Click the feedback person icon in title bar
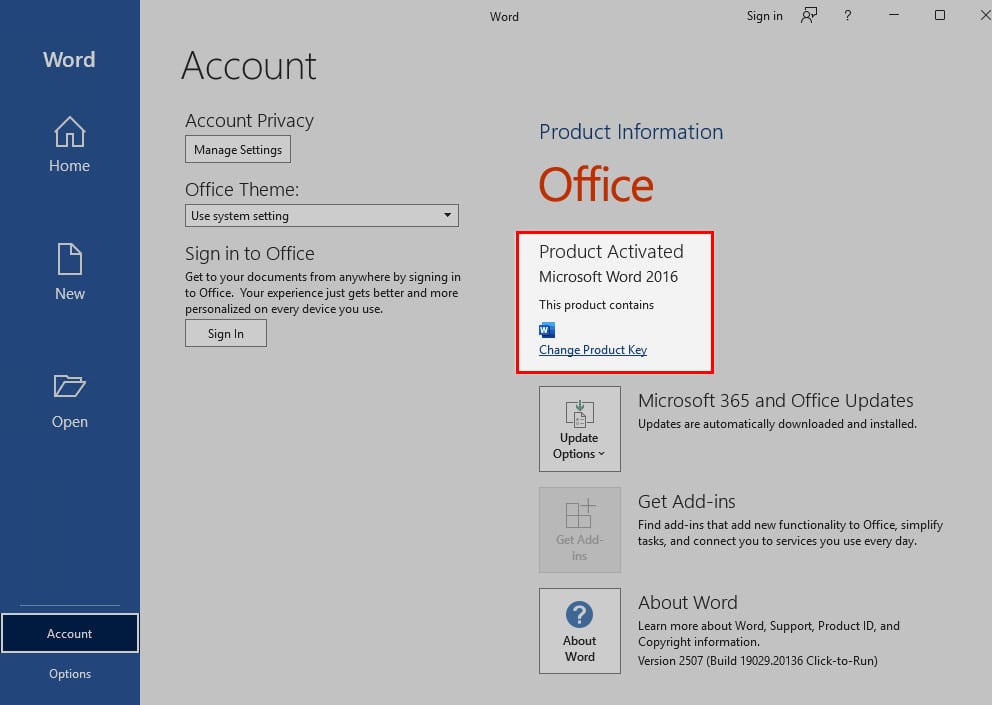The height and width of the screenshot is (705, 992). (809, 15)
